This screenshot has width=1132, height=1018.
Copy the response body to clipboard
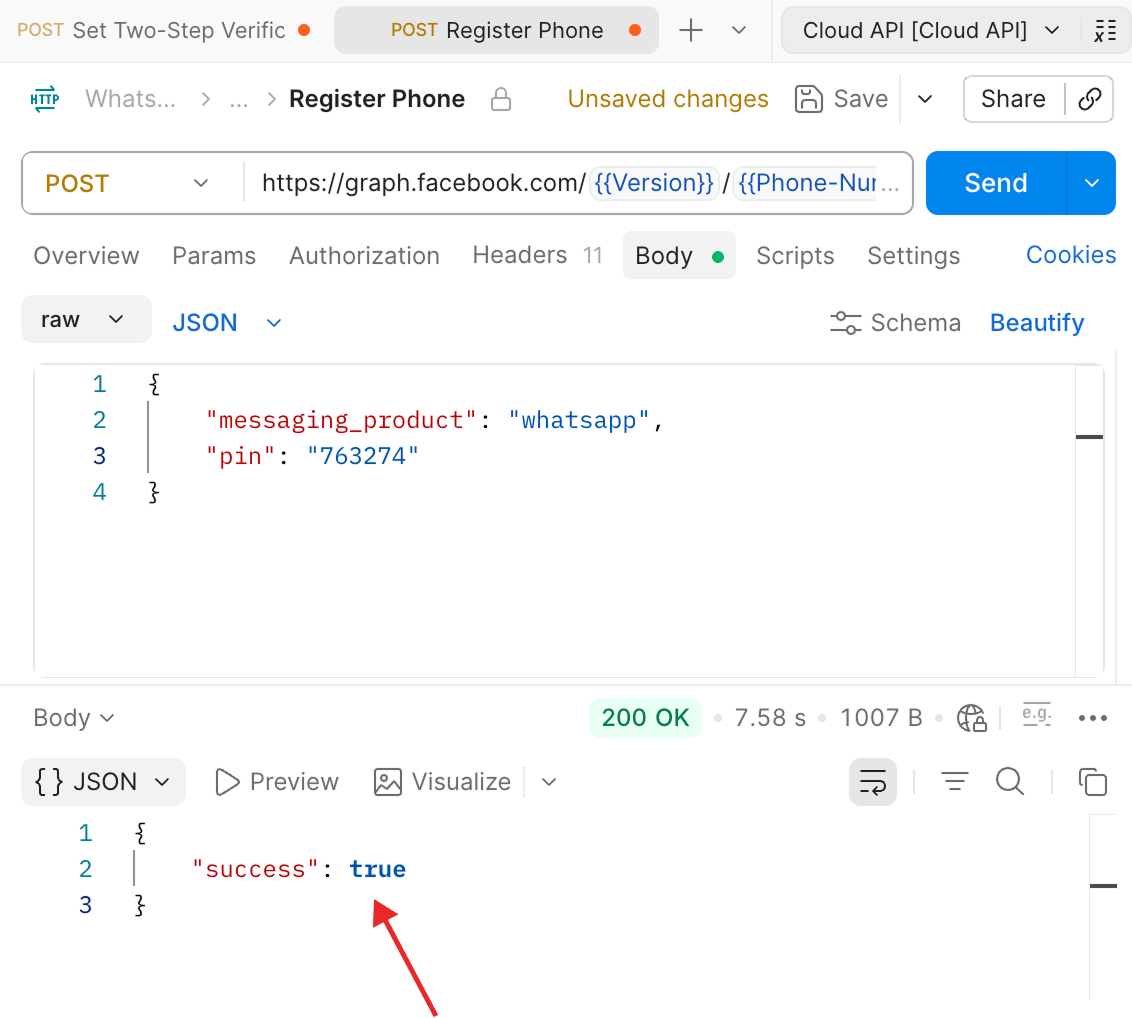pyautogui.click(x=1092, y=782)
